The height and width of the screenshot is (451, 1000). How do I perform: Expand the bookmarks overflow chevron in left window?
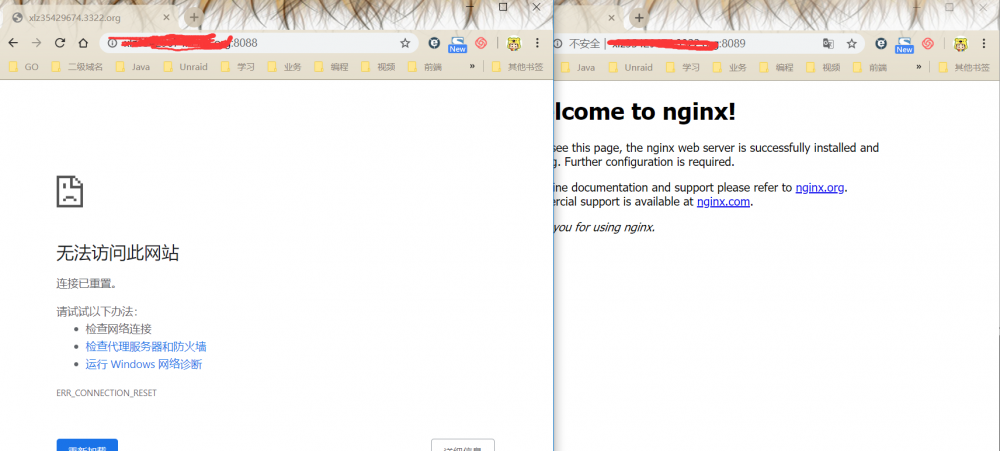click(472, 66)
